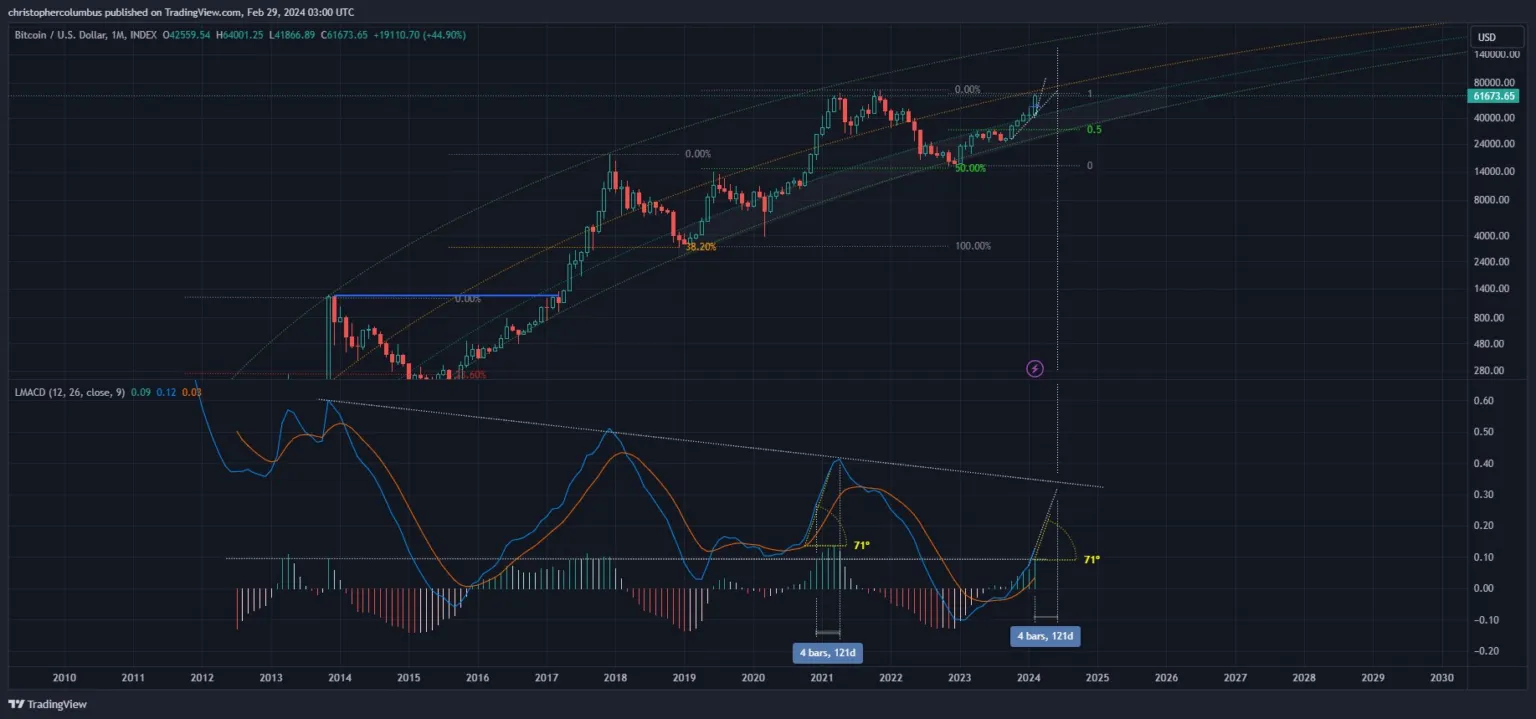Click the LMACD (12, 26, close, 9) indicator title
Image resolution: width=1536 pixels, height=719 pixels.
(x=70, y=392)
